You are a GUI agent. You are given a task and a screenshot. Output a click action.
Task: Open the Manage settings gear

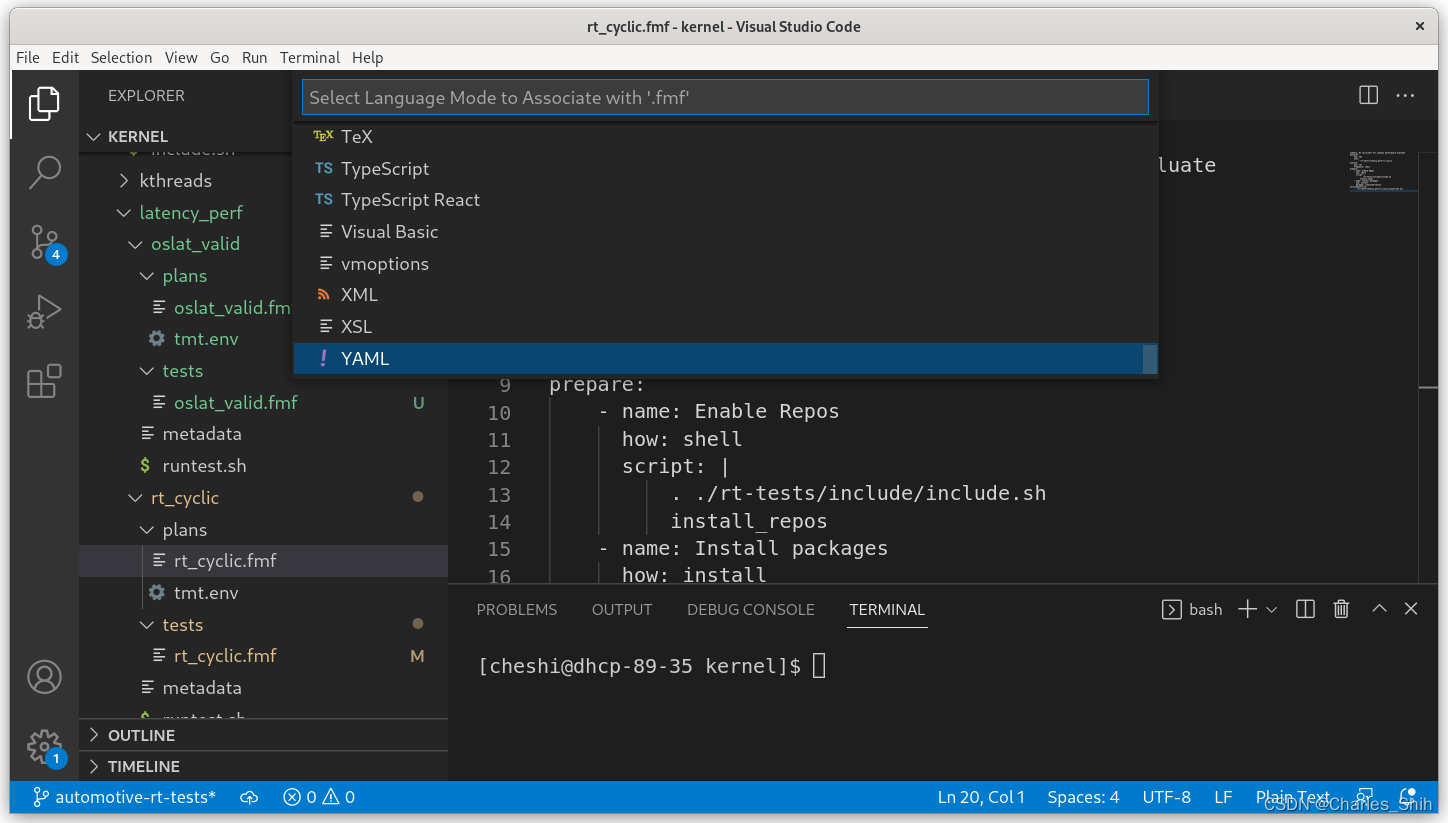(44, 747)
